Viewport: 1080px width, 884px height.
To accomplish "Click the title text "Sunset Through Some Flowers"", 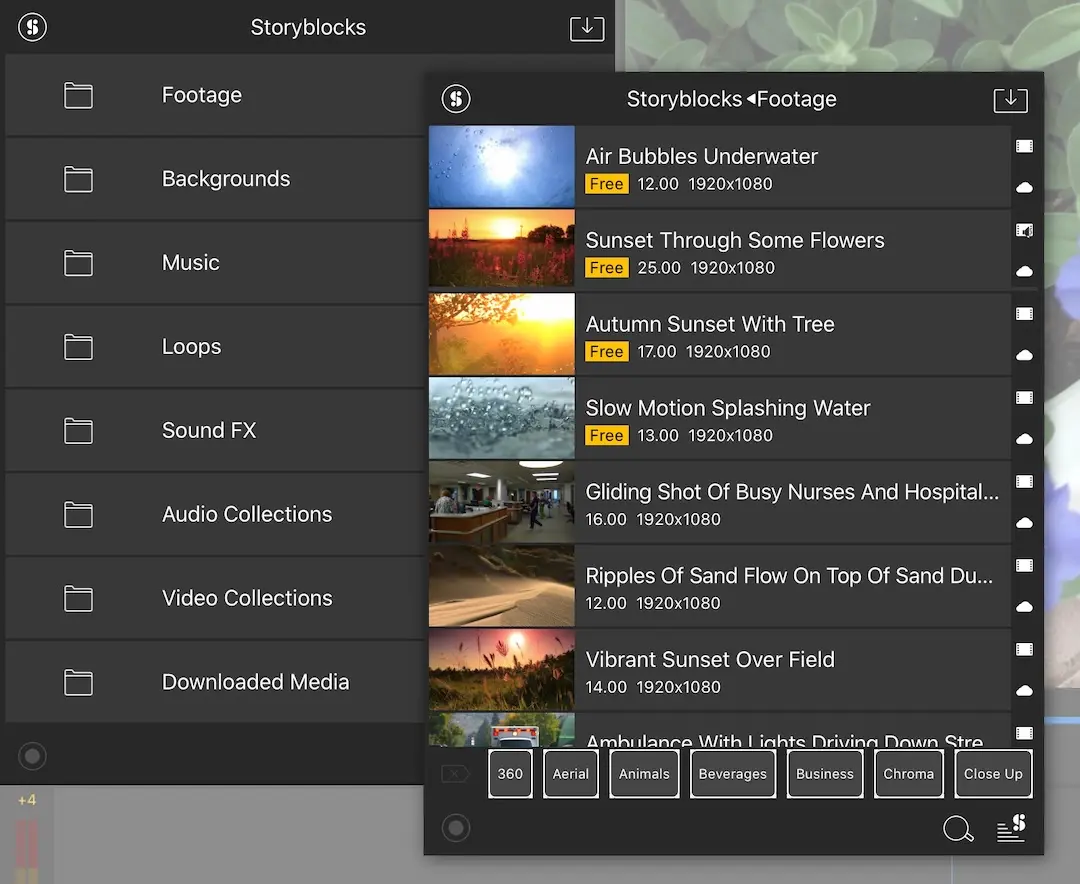I will click(735, 240).
